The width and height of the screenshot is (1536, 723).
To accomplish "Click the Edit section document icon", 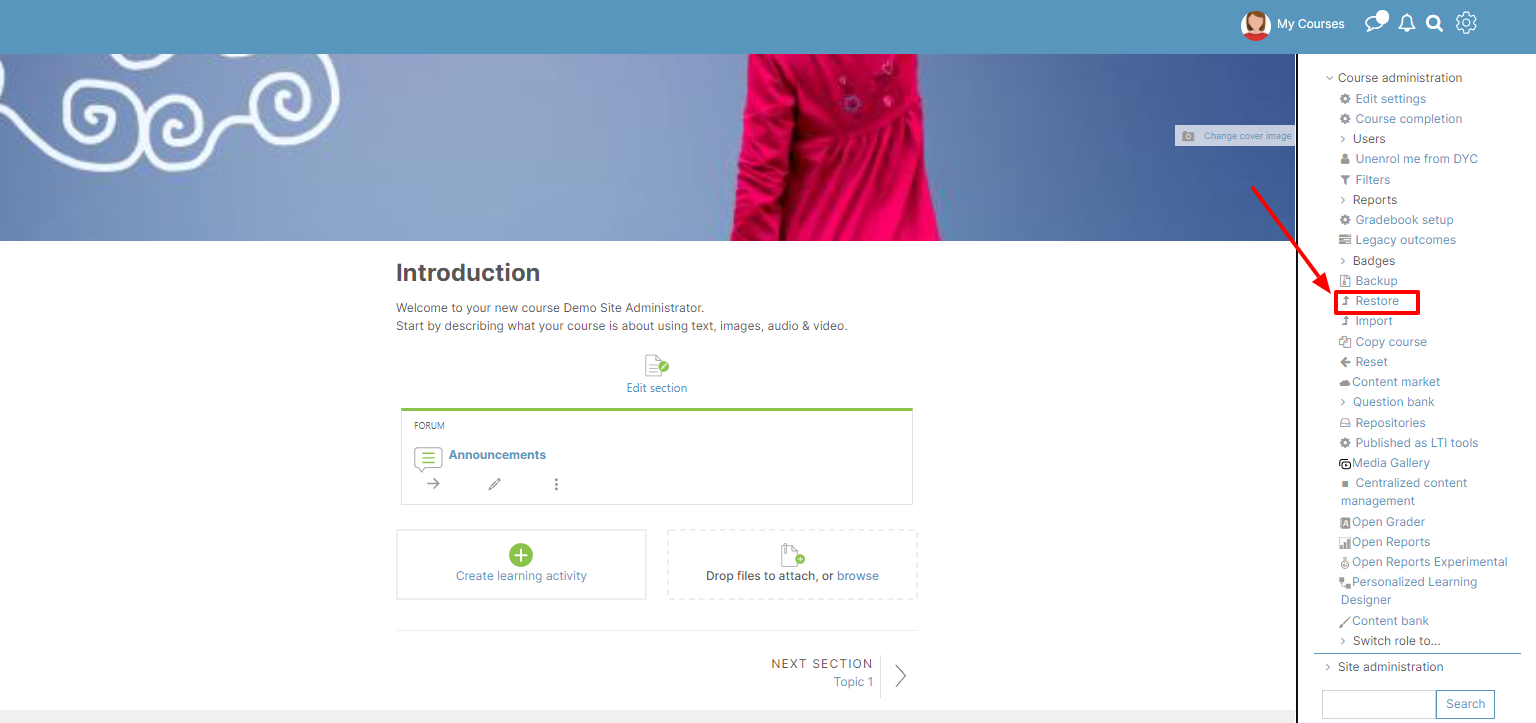I will click(656, 365).
